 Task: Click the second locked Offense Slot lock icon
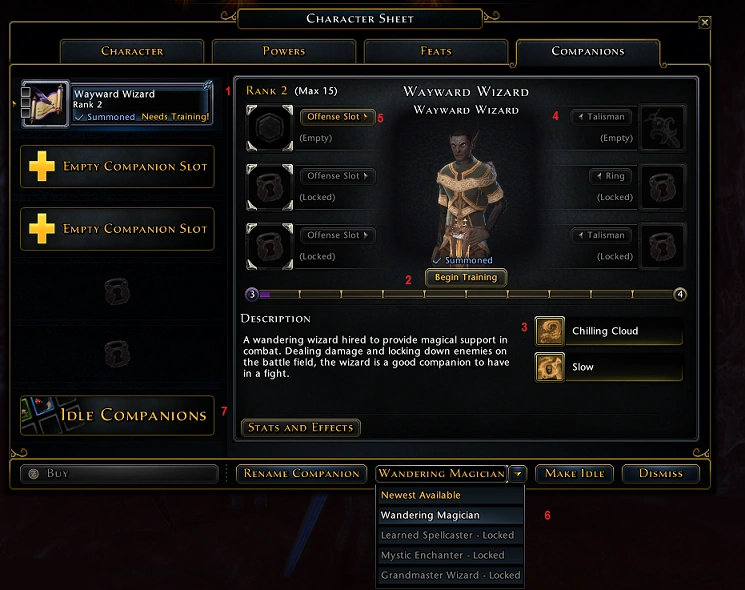pyautogui.click(x=269, y=246)
